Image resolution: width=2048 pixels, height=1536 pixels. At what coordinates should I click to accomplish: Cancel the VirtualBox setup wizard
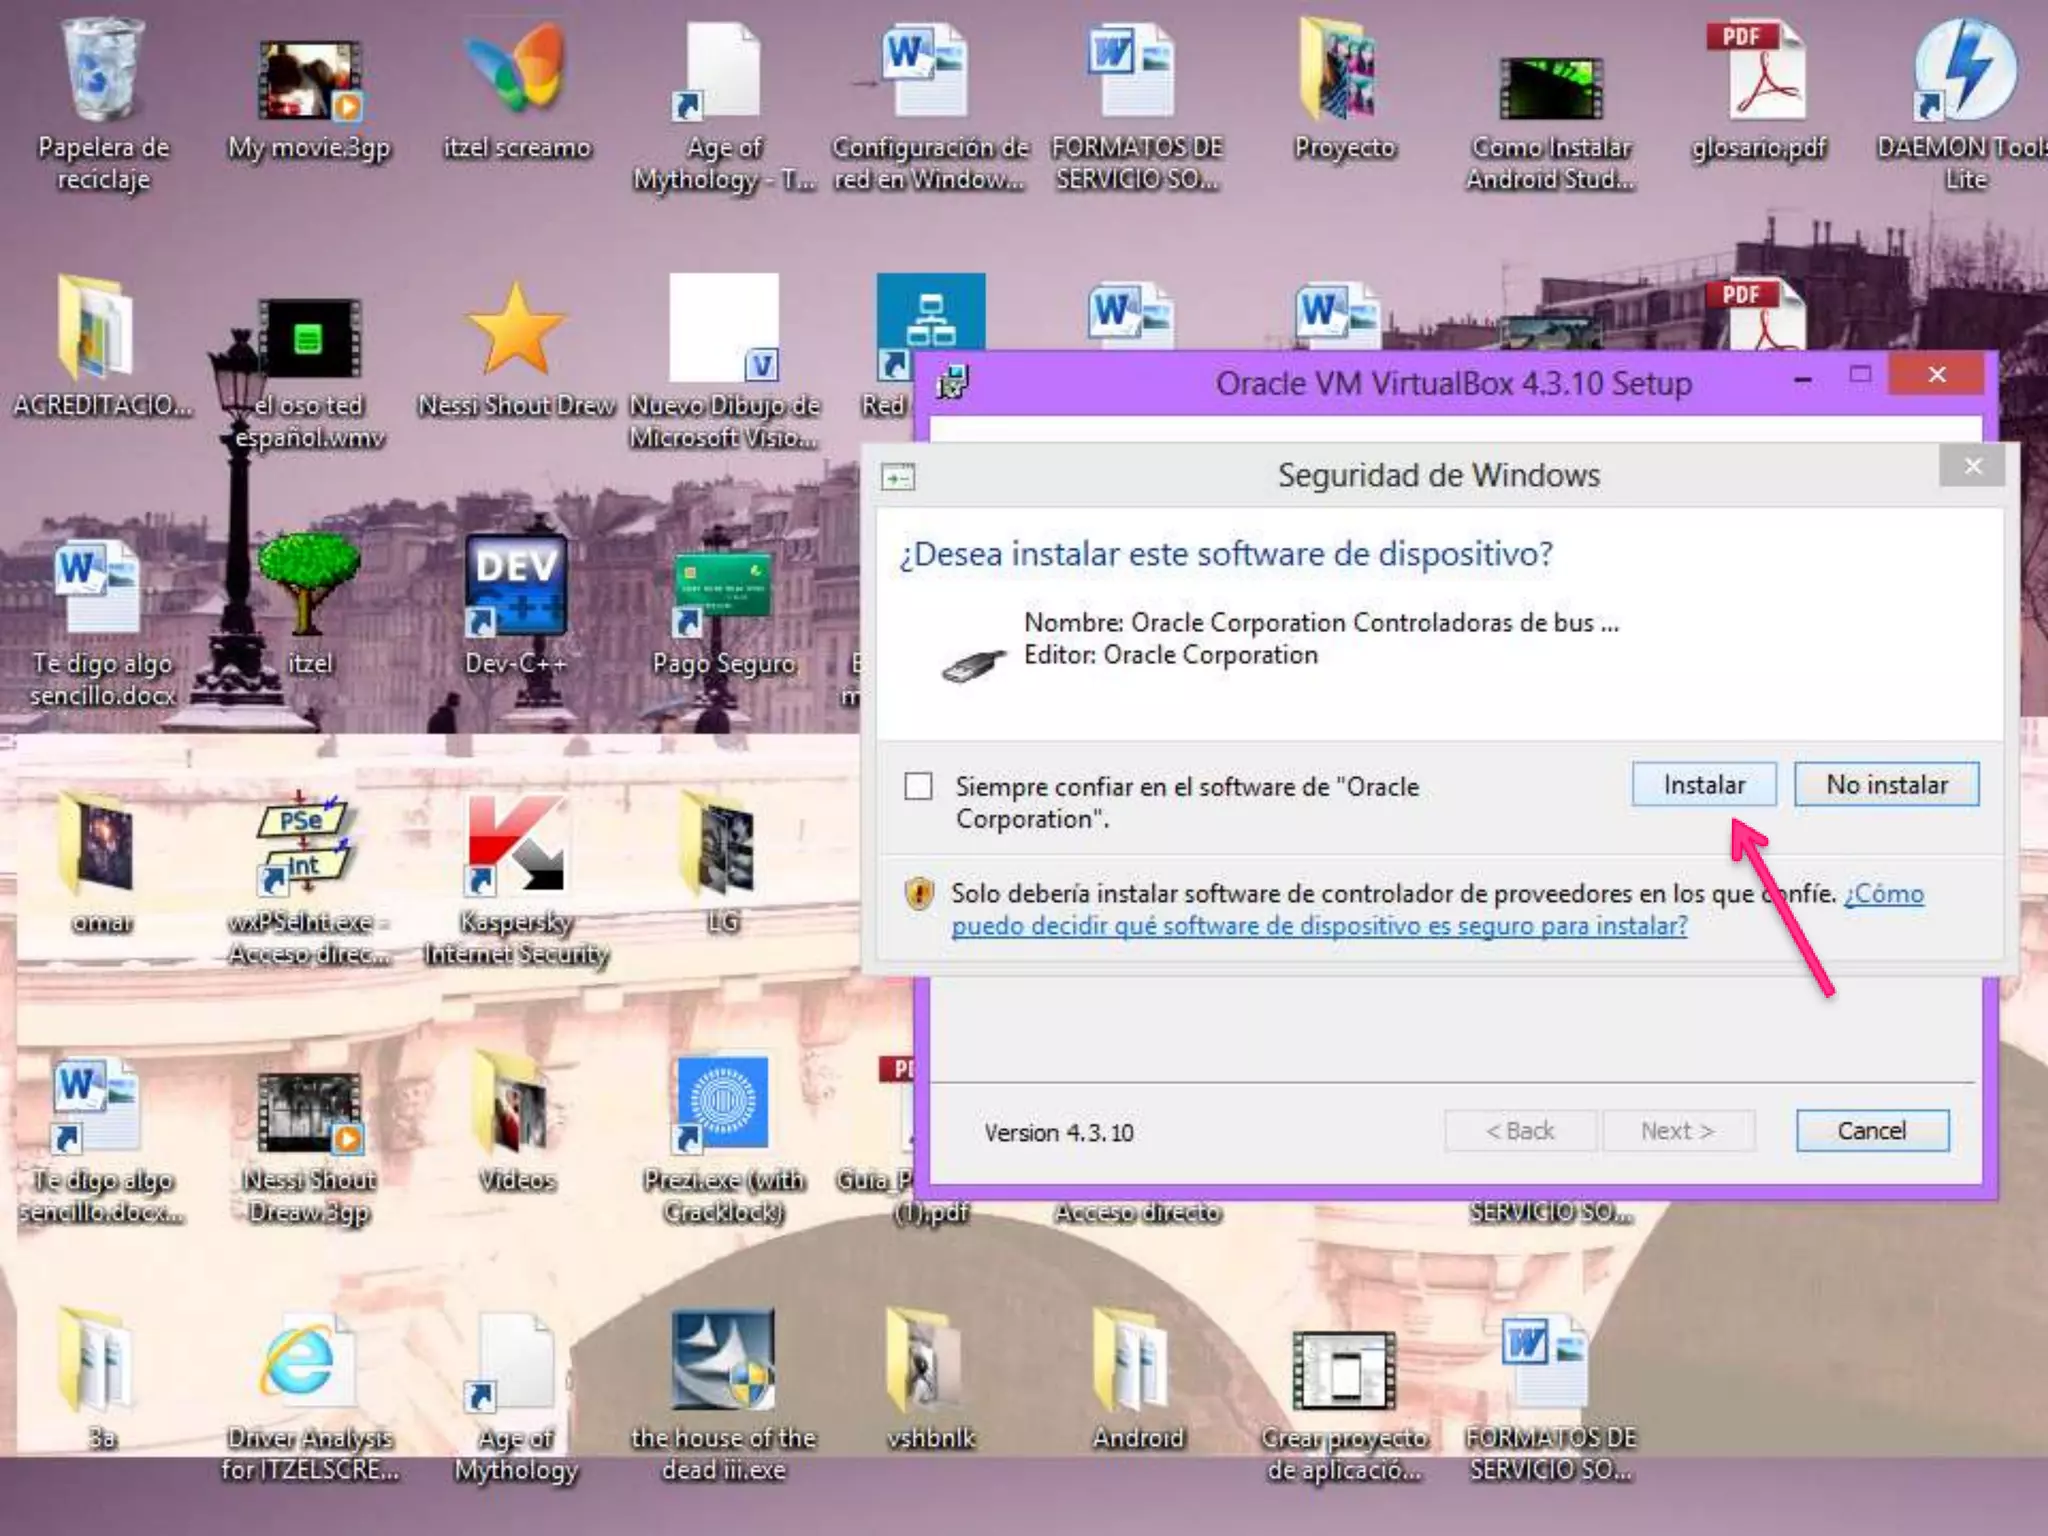(1871, 1131)
